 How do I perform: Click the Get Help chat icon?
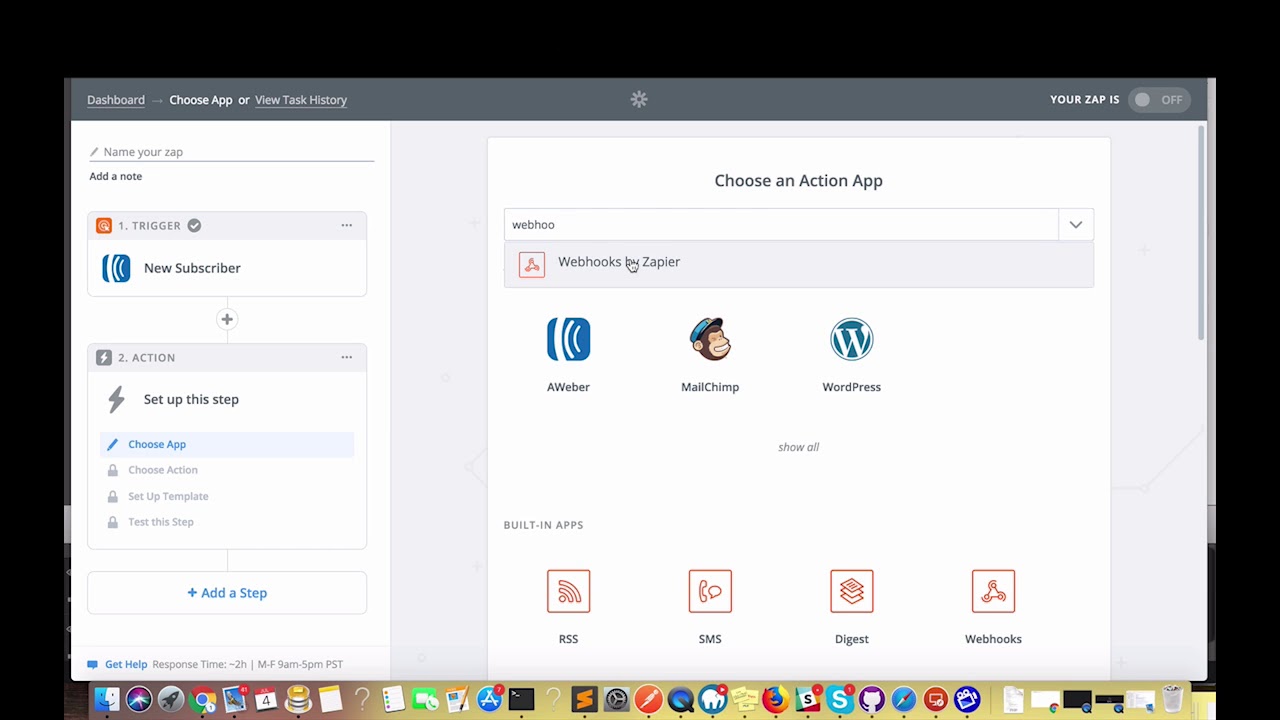click(x=93, y=664)
